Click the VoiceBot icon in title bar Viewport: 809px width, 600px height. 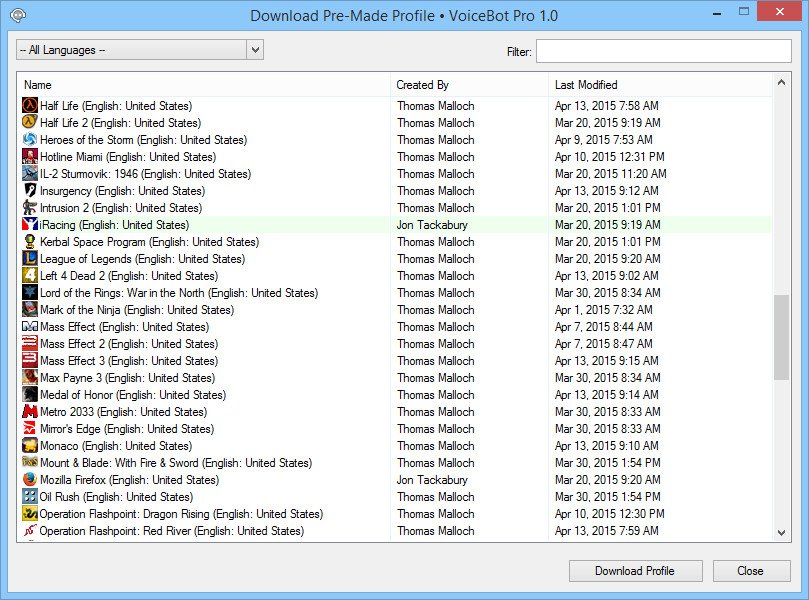coord(17,15)
